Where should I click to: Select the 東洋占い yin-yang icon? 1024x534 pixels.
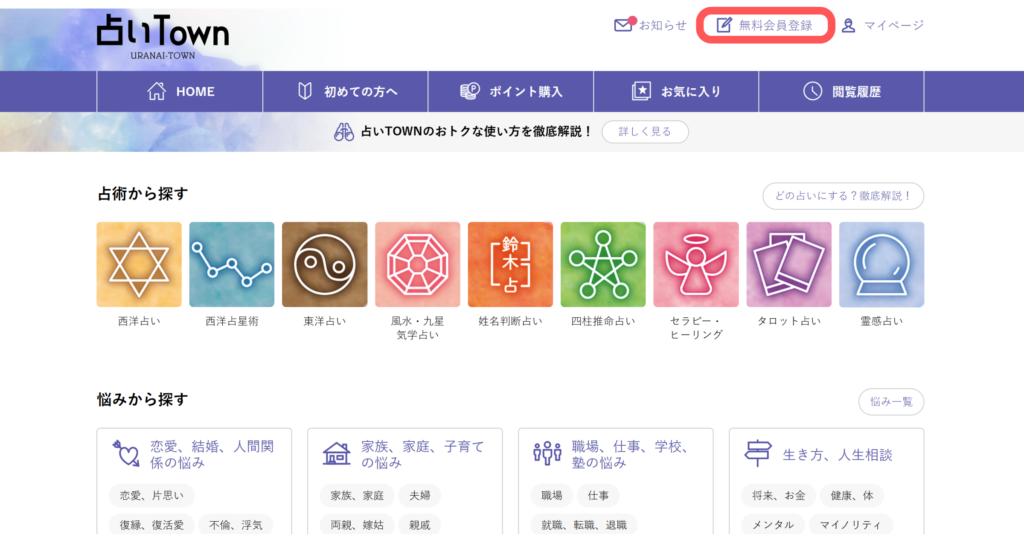pyautogui.click(x=325, y=264)
